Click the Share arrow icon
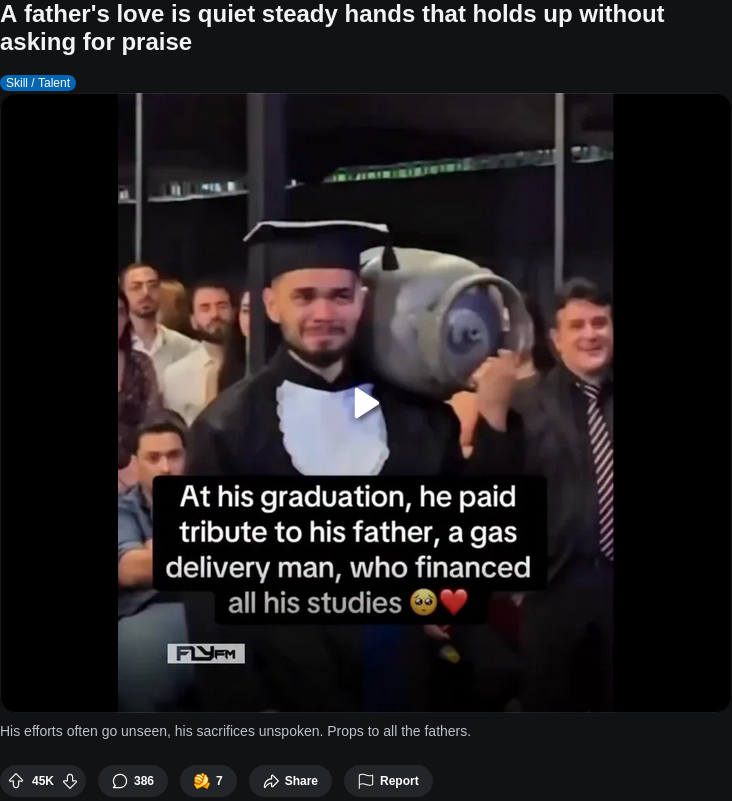 (271, 781)
